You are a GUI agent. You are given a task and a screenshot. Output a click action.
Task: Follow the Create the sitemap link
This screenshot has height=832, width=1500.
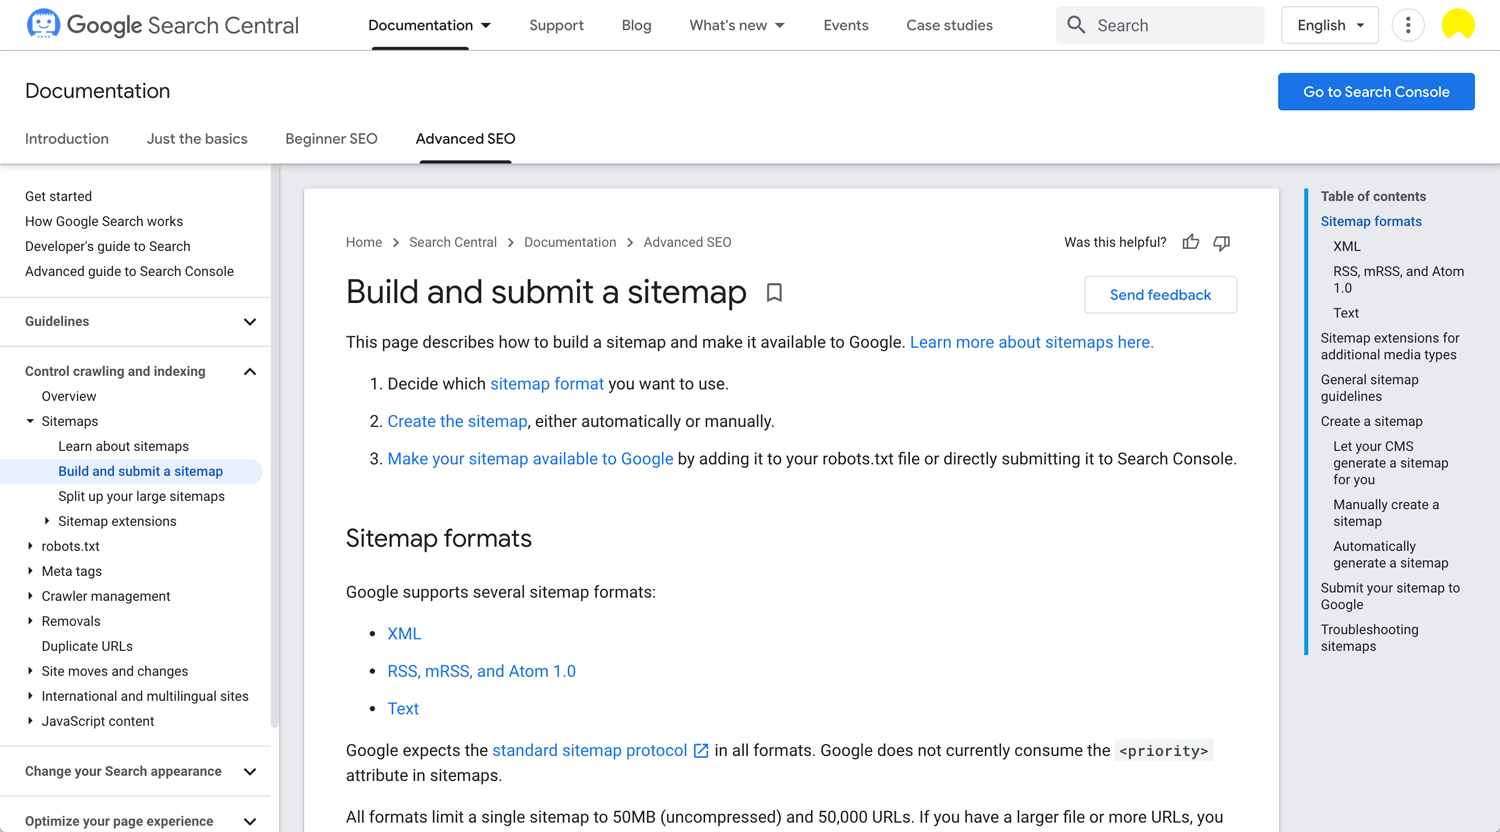(x=457, y=421)
